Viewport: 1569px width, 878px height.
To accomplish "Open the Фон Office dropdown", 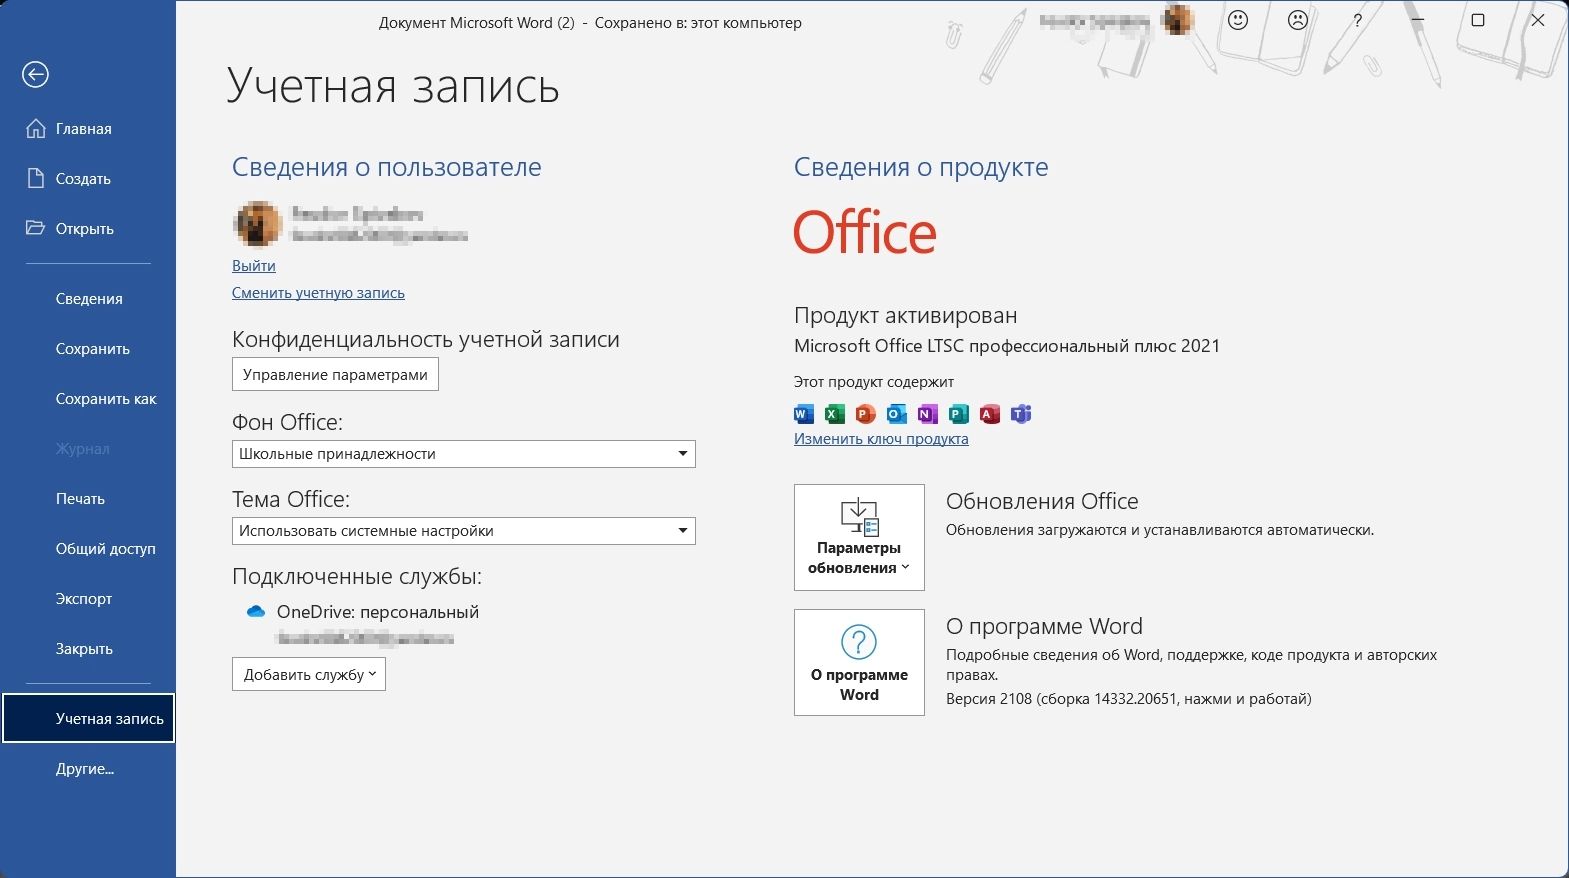I will click(x=464, y=454).
